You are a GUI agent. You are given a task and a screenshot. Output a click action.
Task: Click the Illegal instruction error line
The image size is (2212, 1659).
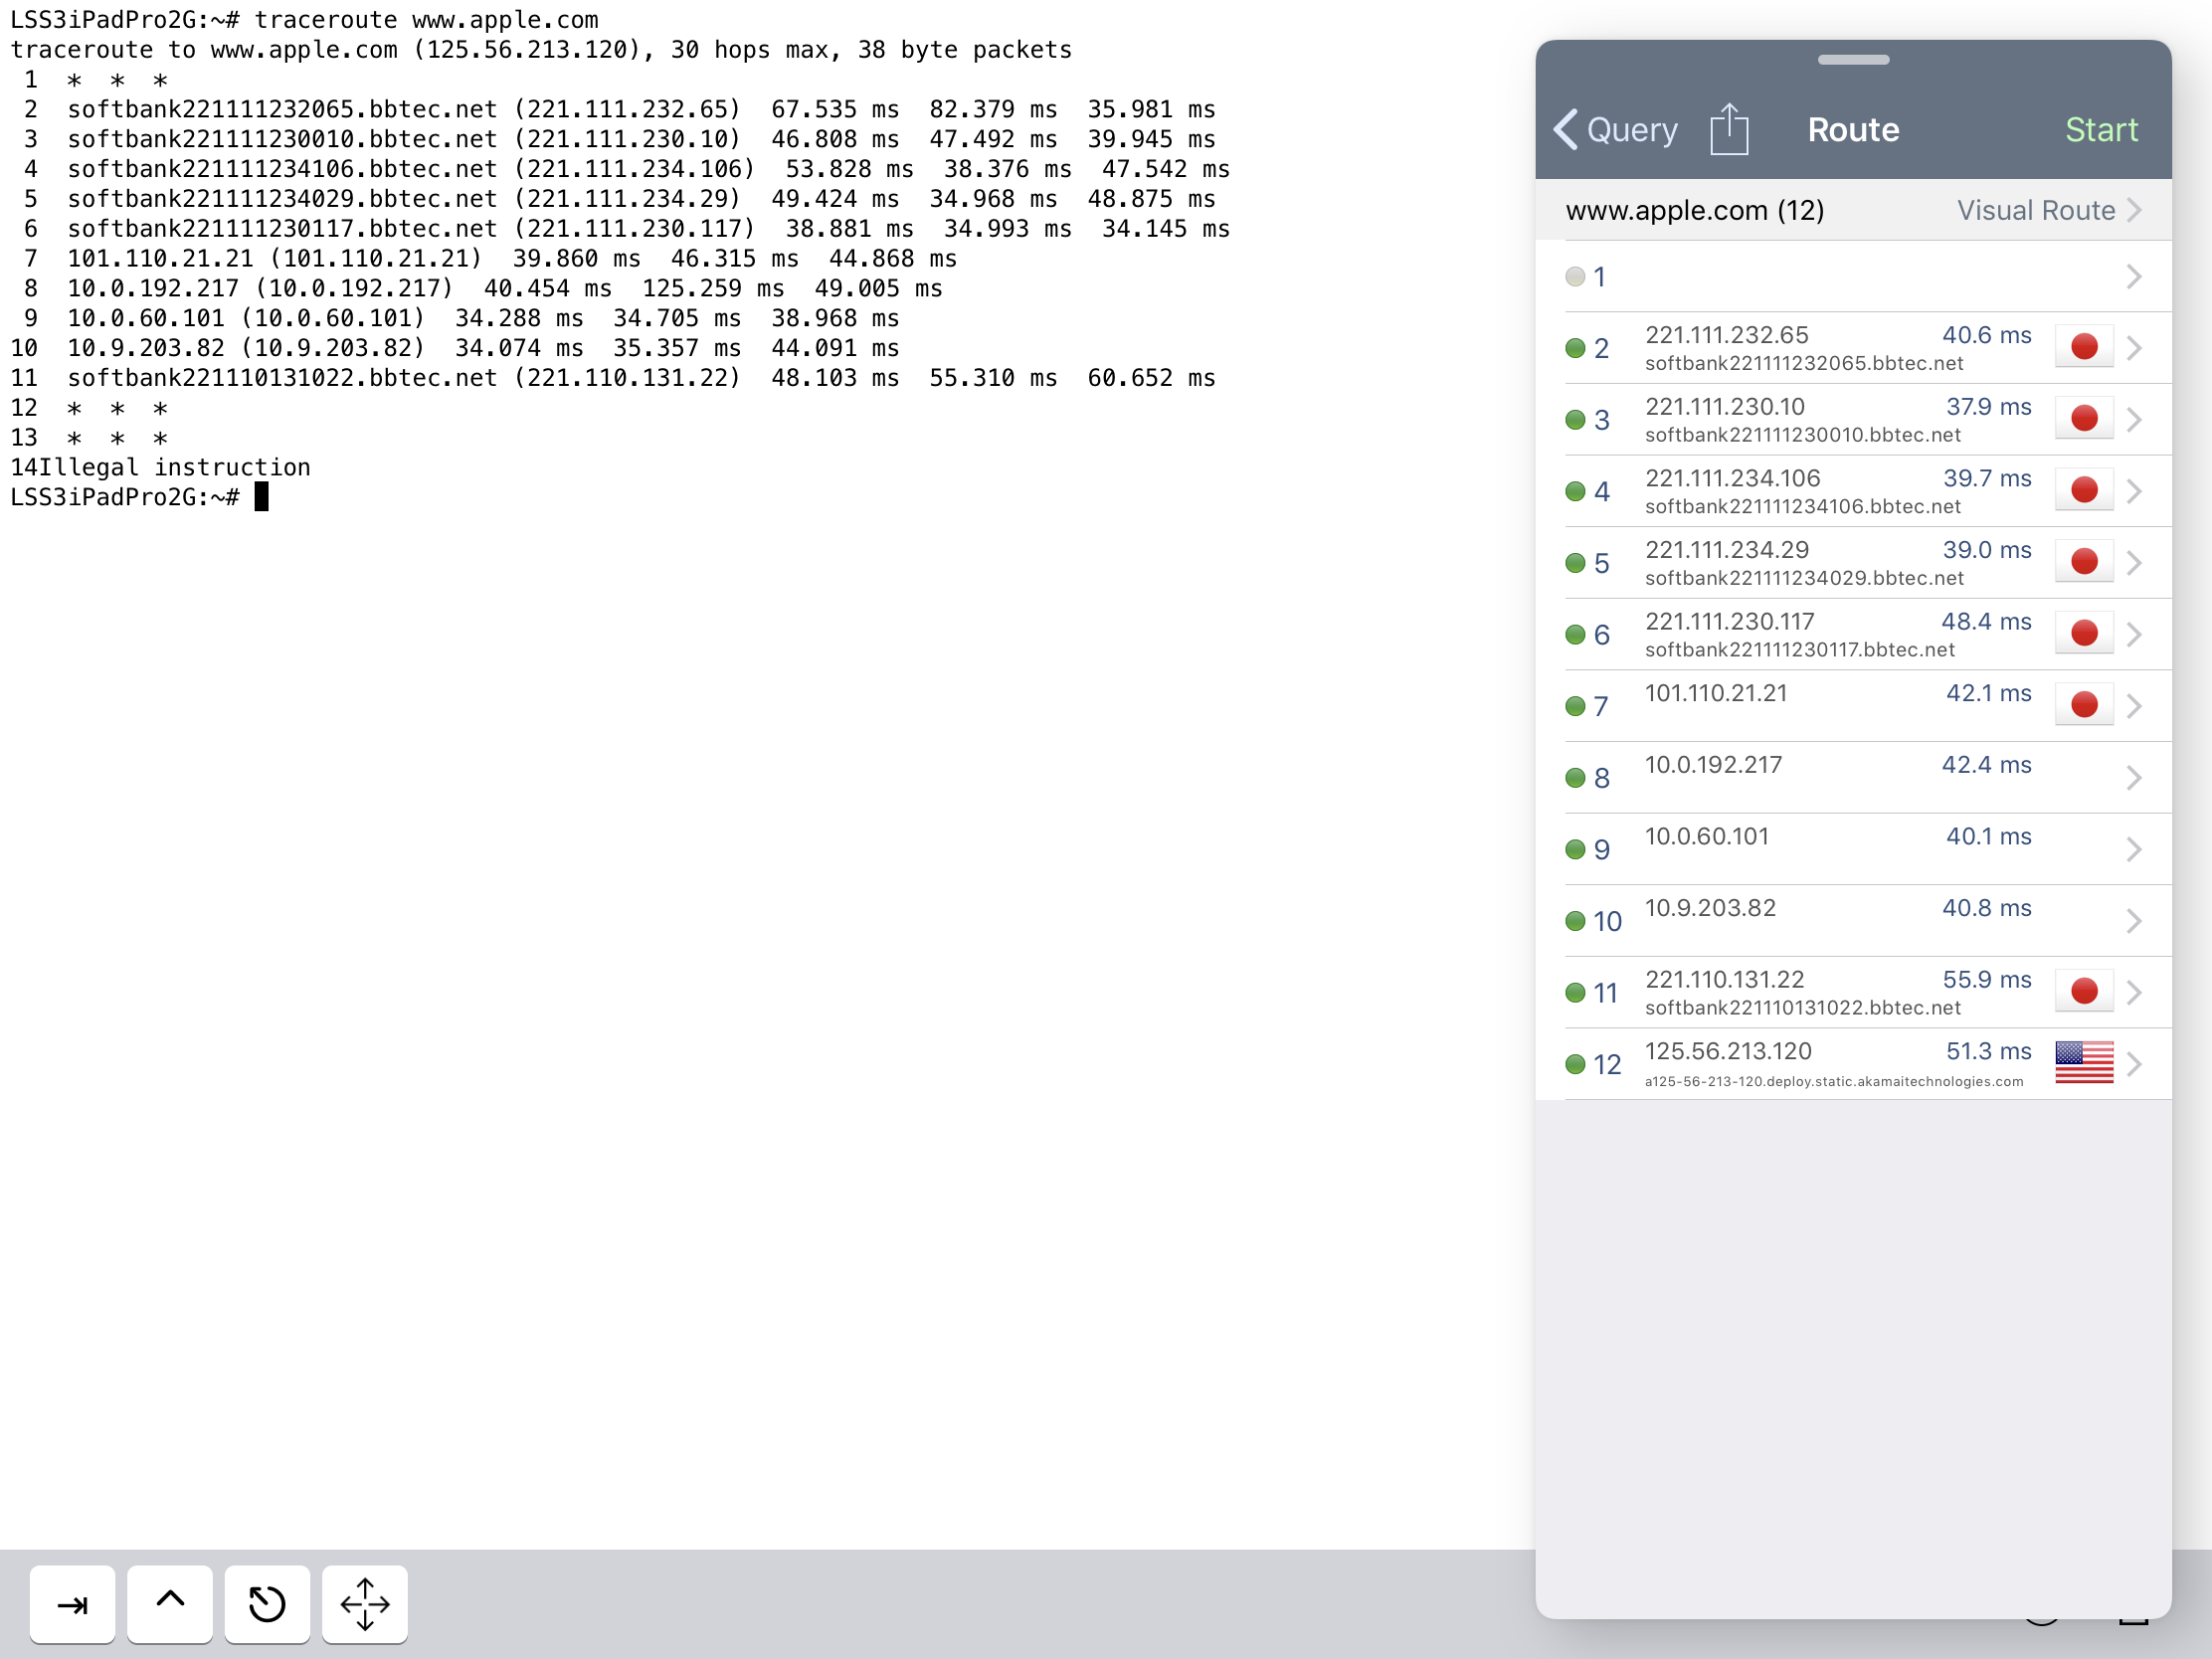pyautogui.click(x=174, y=468)
